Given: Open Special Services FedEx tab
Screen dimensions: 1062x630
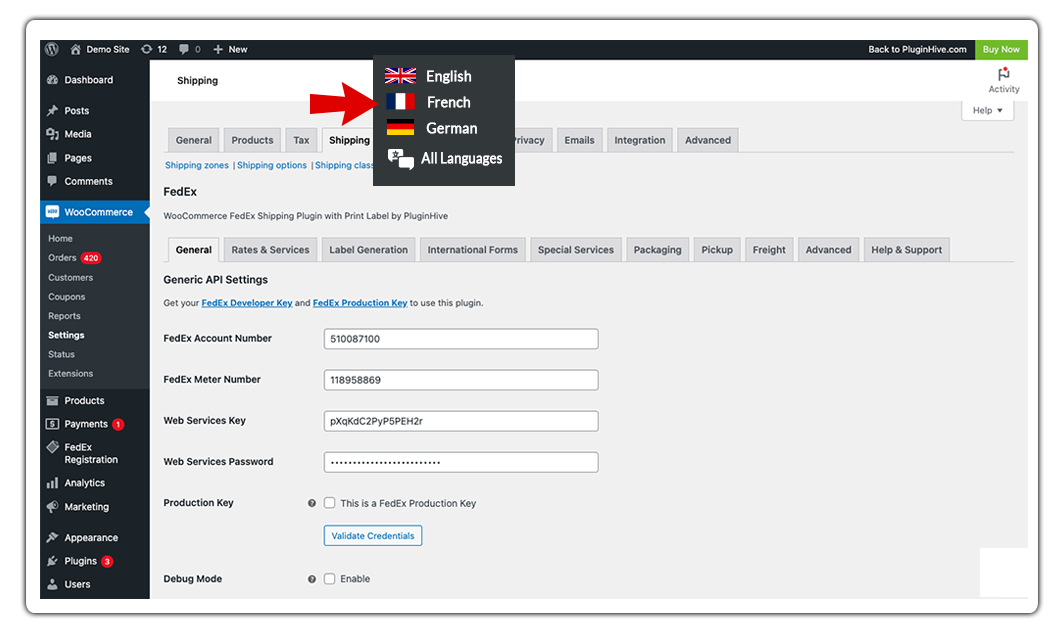Looking at the screenshot, I should (x=576, y=250).
